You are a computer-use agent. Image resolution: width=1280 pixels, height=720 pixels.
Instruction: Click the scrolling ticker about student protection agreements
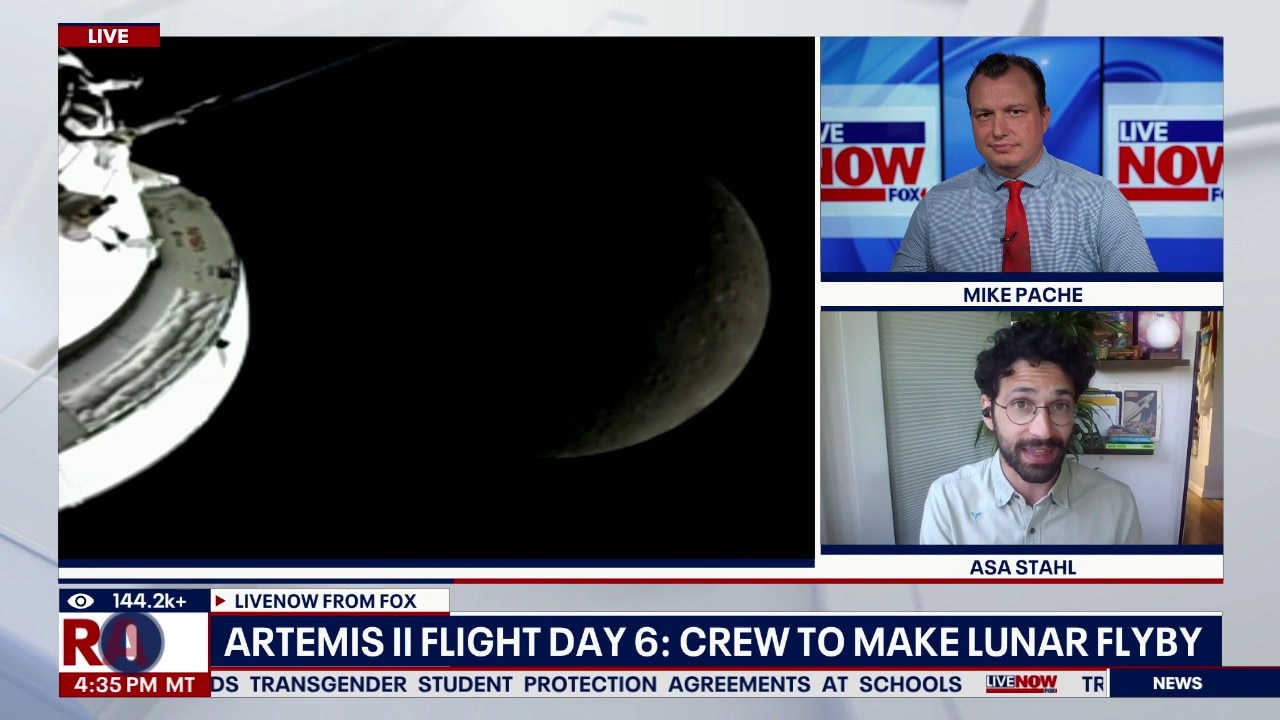point(590,684)
